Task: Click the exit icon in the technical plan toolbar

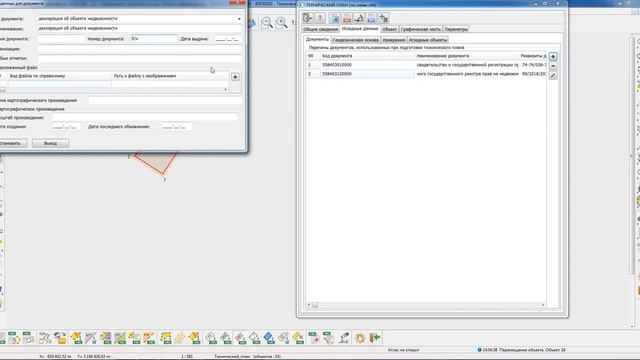Action: (x=307, y=18)
